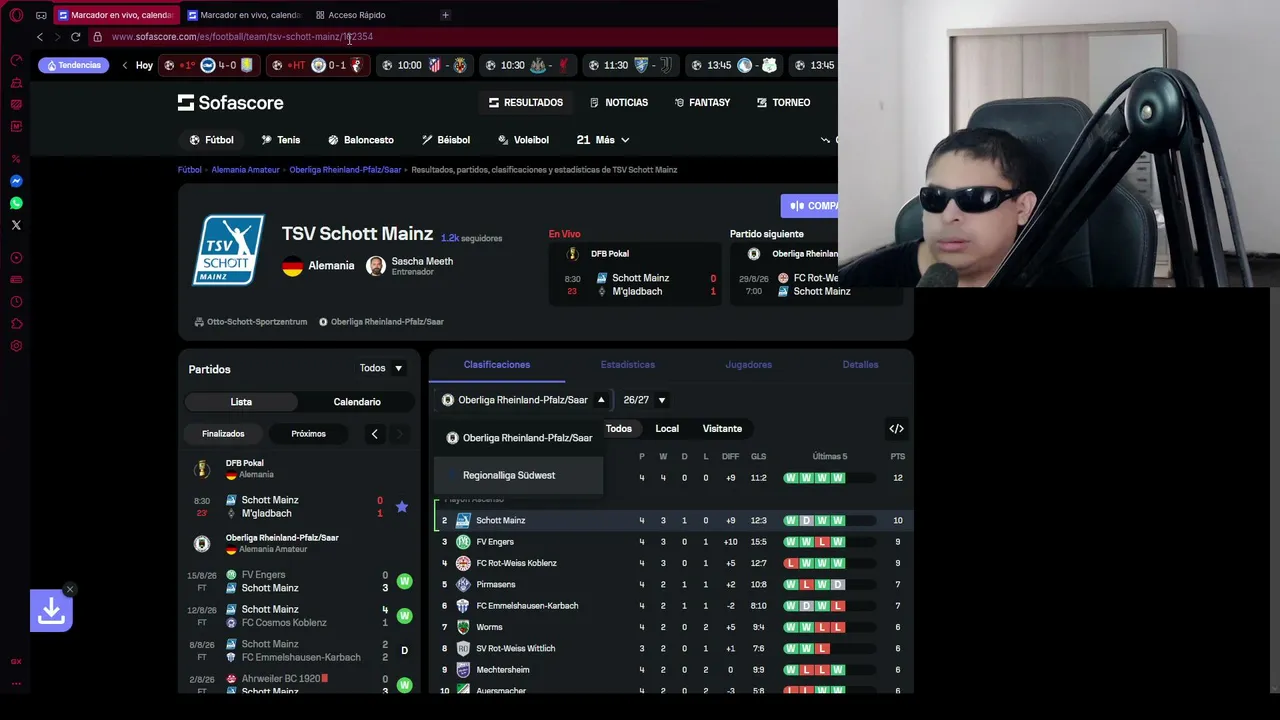
Task: Open browser history clock icon in sidebar
Action: [x=16, y=302]
